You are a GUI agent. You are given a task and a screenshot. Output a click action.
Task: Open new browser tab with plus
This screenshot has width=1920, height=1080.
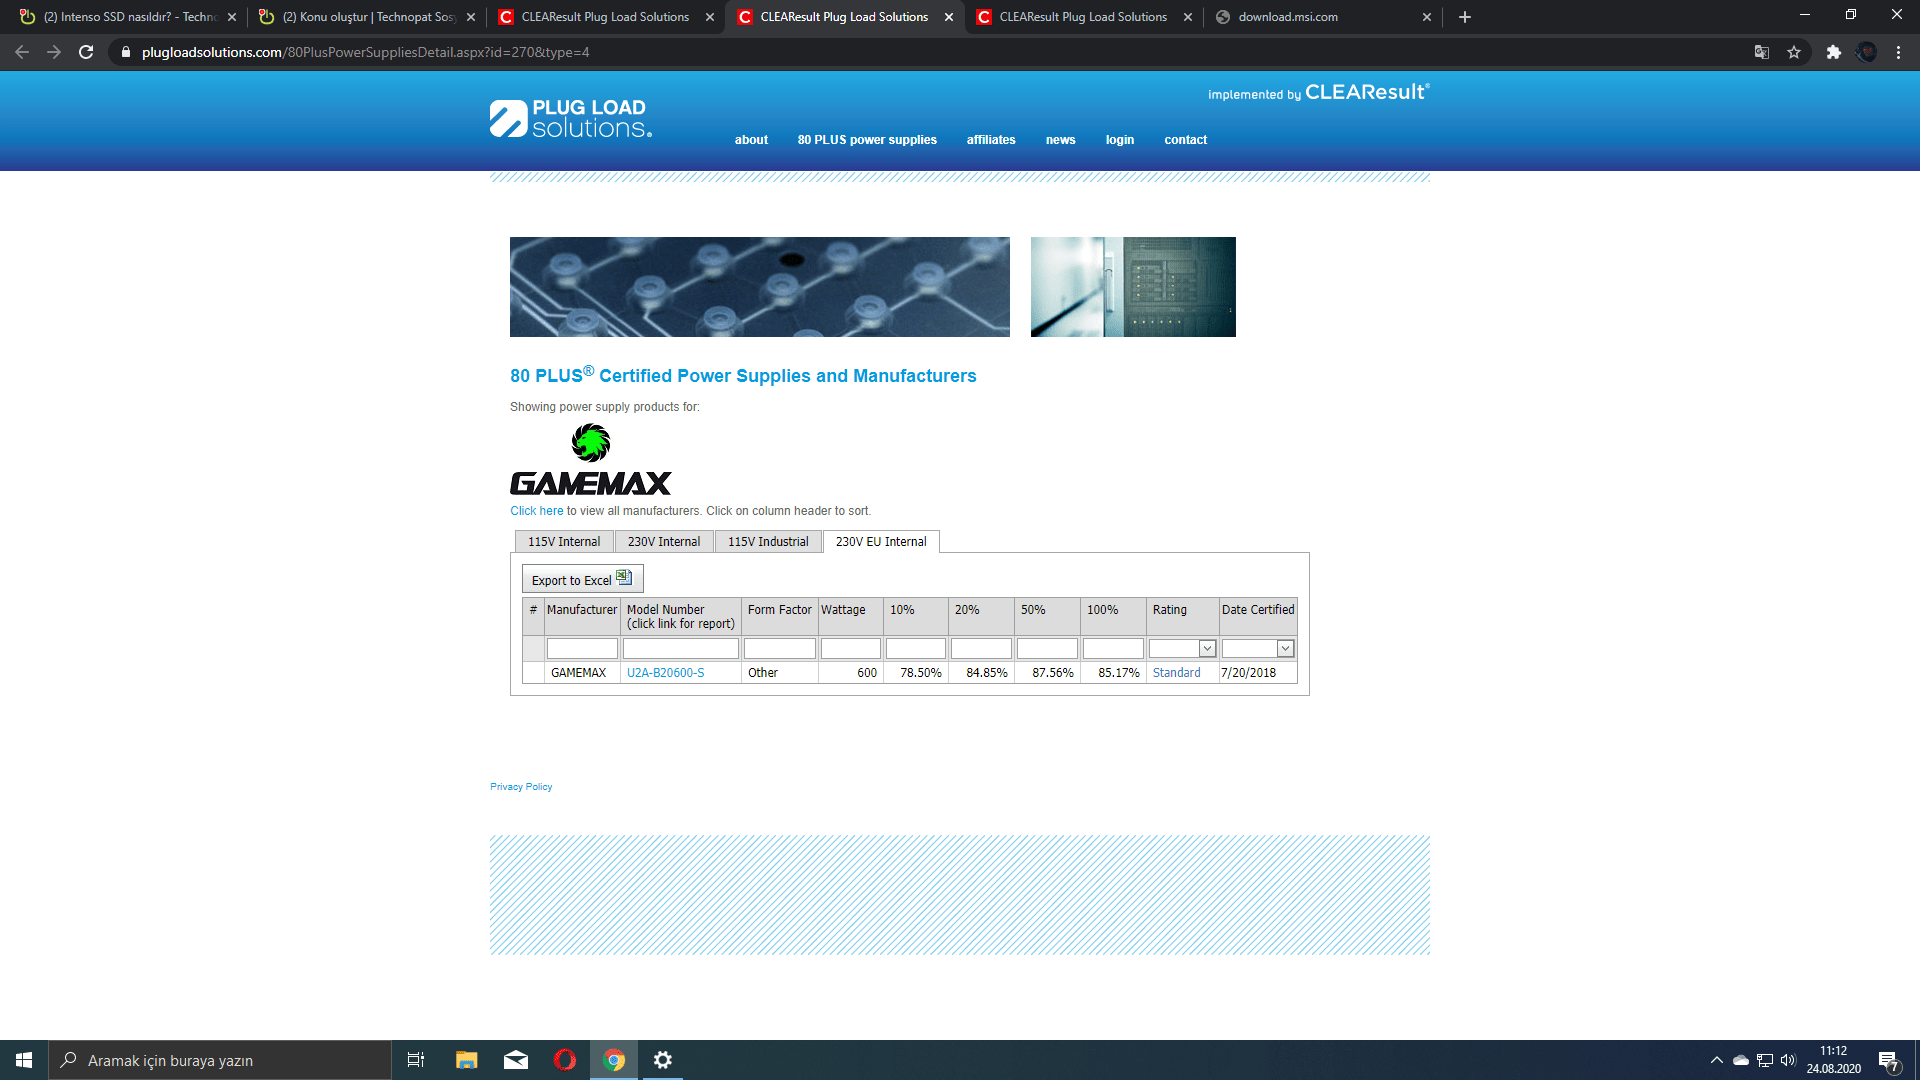click(1465, 17)
